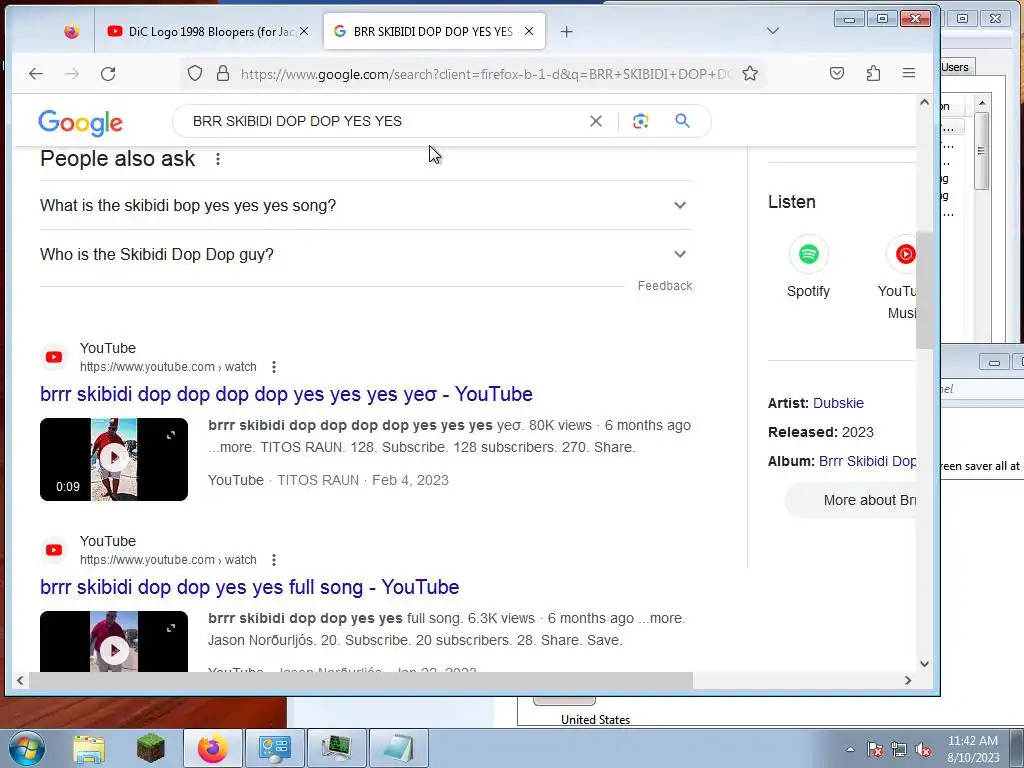
Task: Open options dots for full song result
Action: 274,560
